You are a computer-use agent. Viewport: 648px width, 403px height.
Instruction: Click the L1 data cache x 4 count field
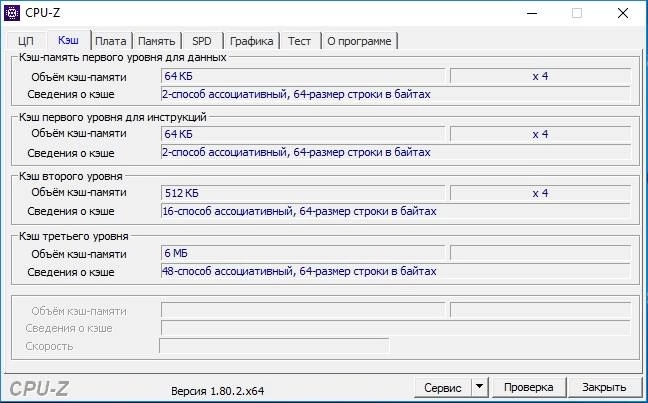pos(540,76)
